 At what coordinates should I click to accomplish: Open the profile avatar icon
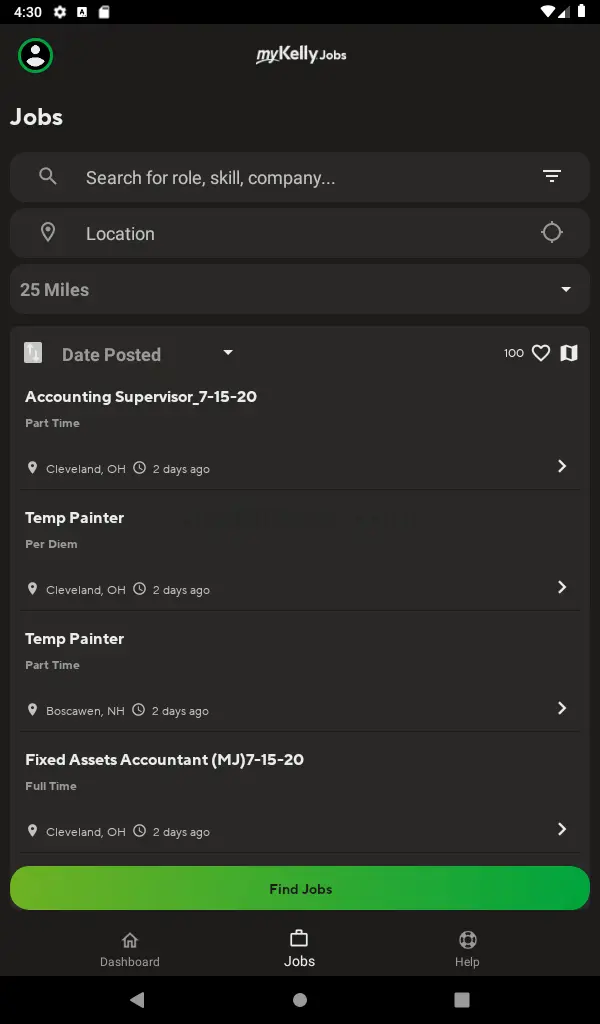36,55
